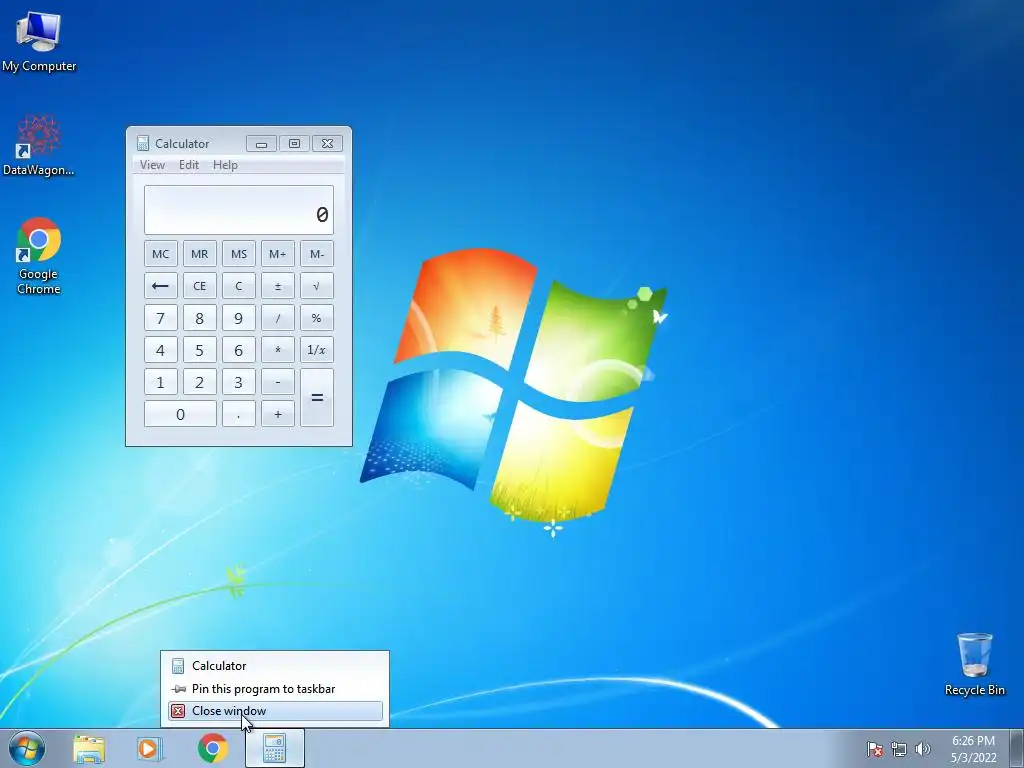
Task: Click the disabled maximize button of Calculator
Action: pos(295,144)
